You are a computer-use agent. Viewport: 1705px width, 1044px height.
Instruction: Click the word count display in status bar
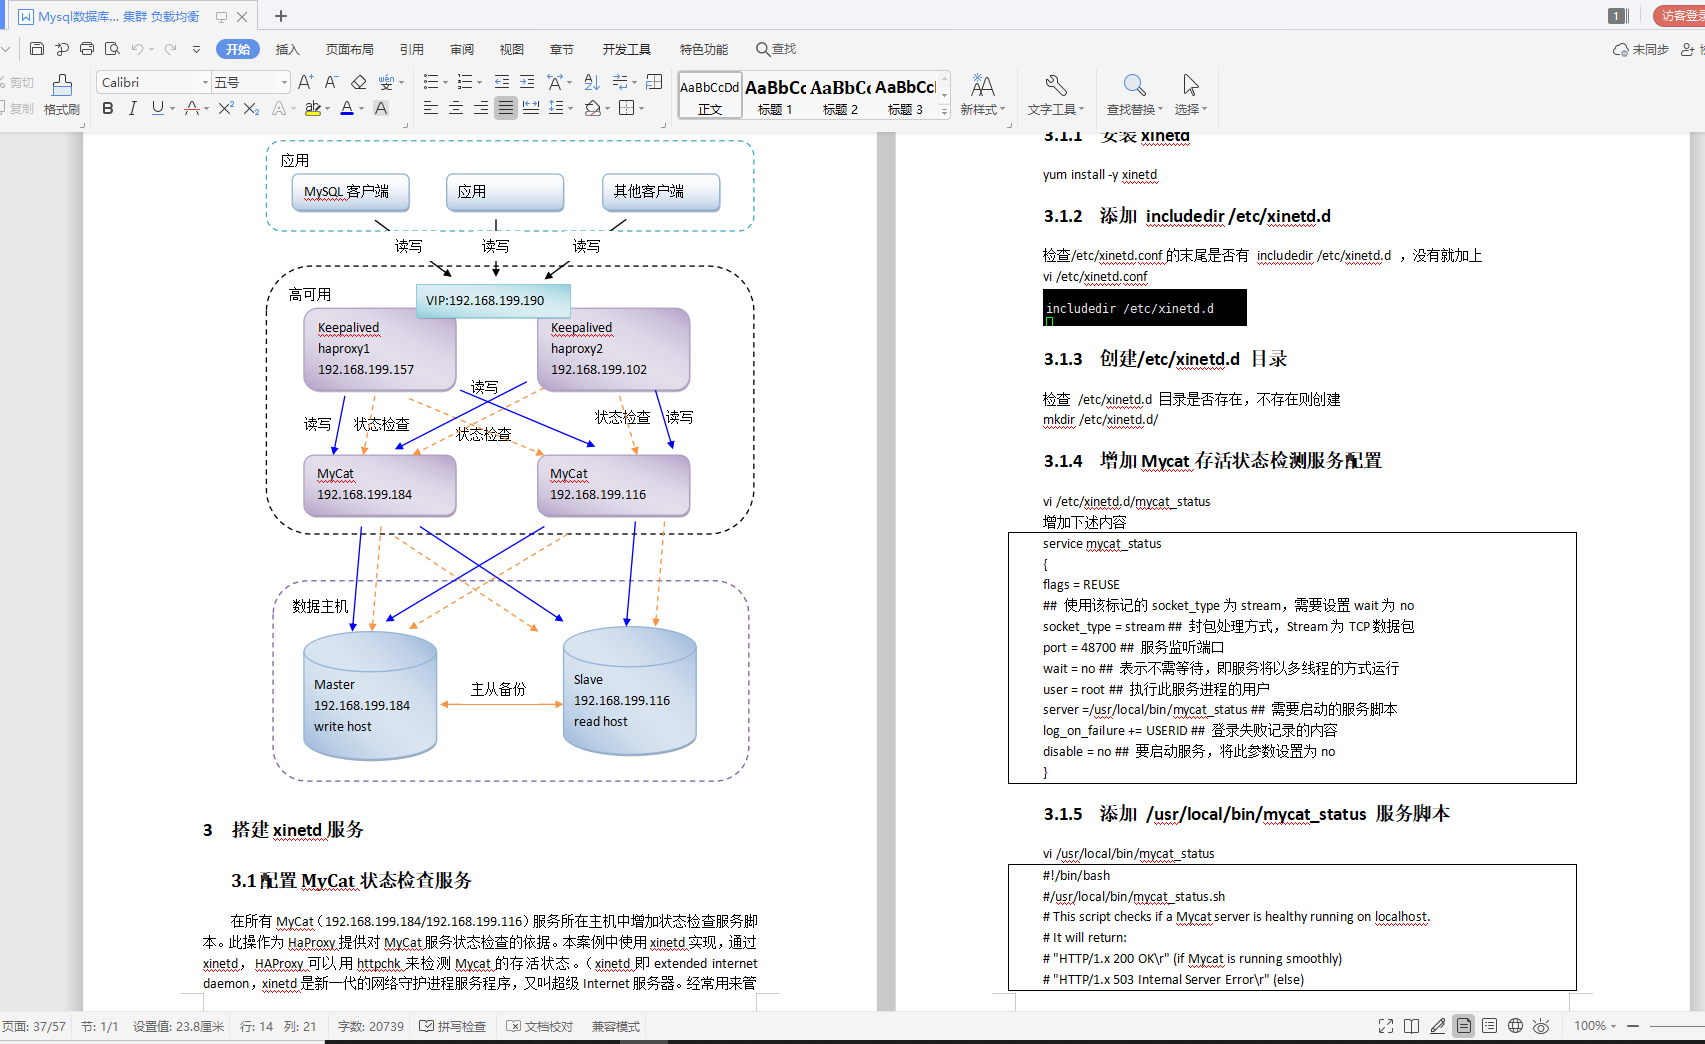point(369,1025)
